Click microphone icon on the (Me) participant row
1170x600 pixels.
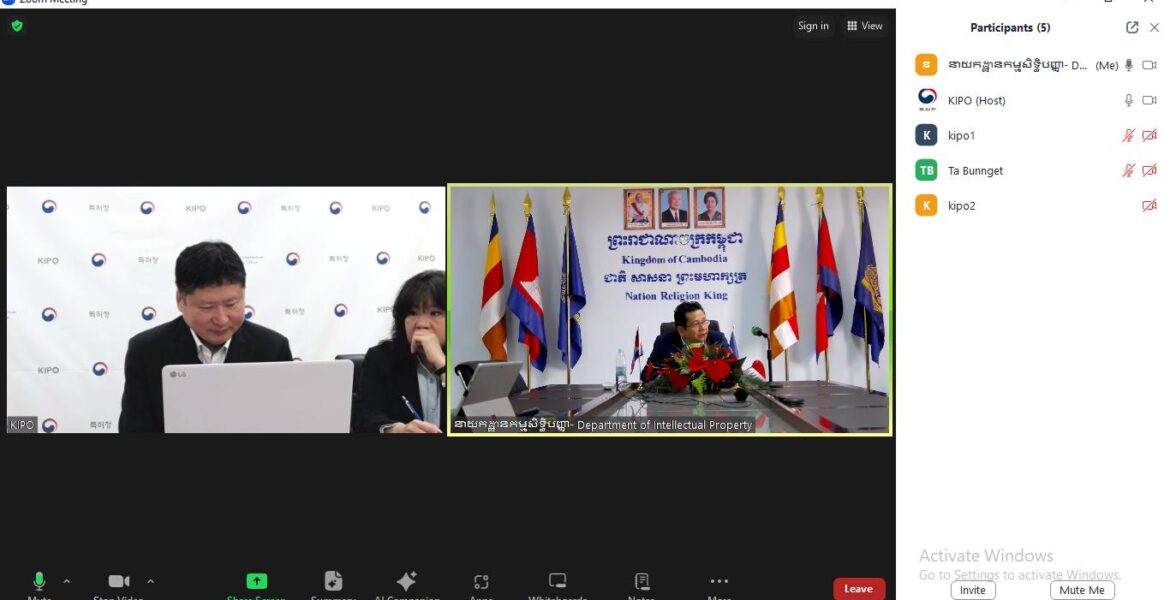click(x=1129, y=65)
